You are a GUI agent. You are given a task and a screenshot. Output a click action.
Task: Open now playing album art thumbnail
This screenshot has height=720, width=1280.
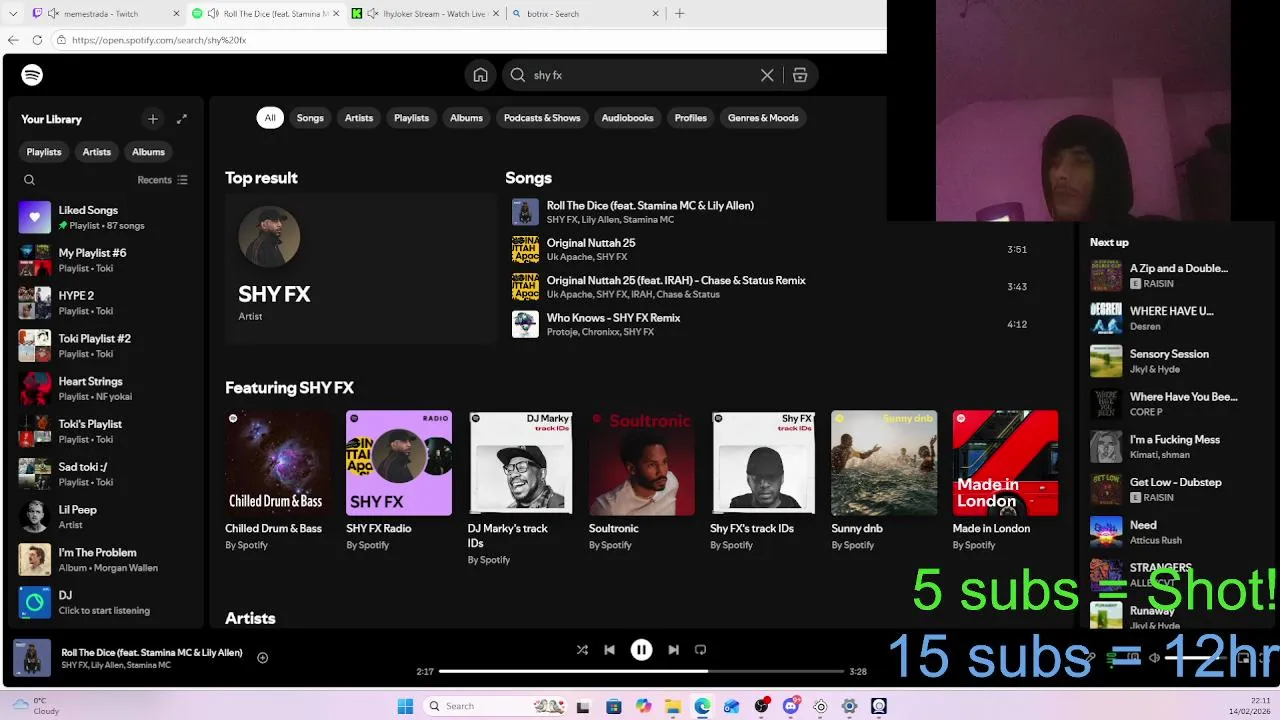coord(32,658)
